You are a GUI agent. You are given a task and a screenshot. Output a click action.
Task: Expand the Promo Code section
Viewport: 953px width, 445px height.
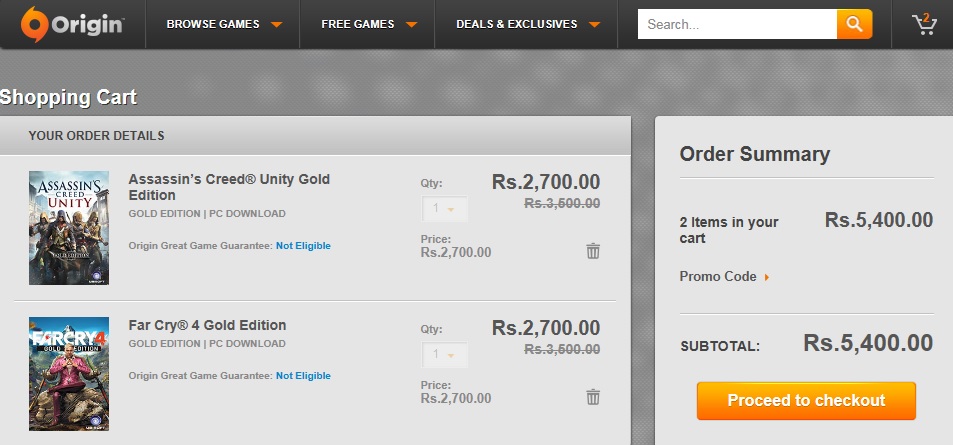click(724, 277)
